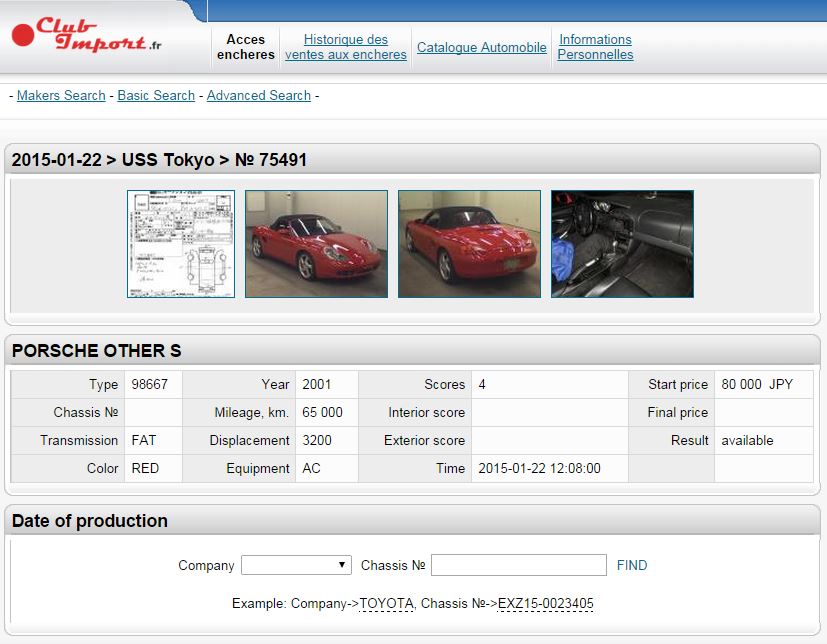
Task: Click the TOYOTA example text
Action: (386, 603)
